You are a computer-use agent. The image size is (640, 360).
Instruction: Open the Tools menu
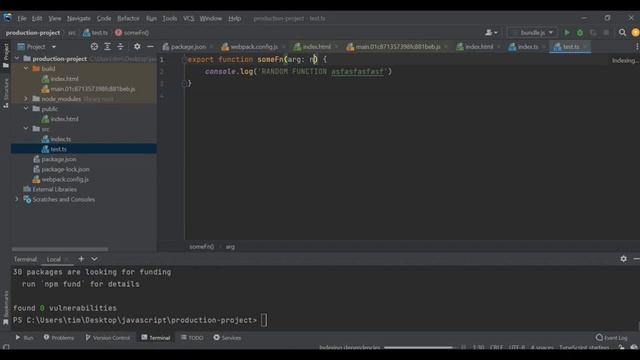click(170, 18)
